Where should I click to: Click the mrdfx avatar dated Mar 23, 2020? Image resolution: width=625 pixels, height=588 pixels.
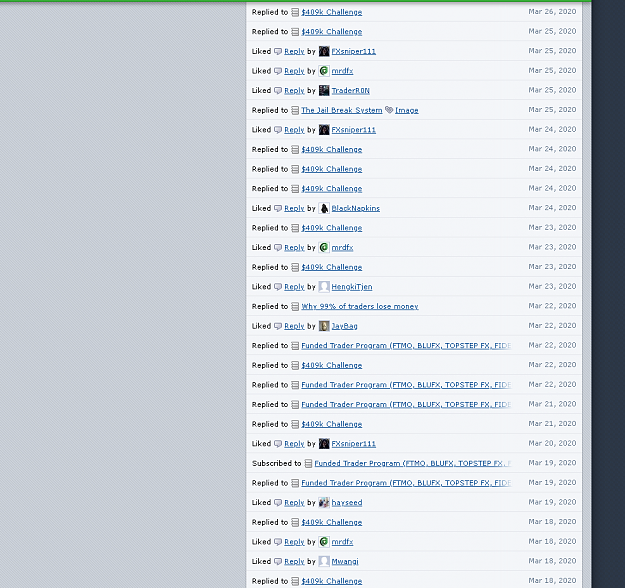[324, 247]
